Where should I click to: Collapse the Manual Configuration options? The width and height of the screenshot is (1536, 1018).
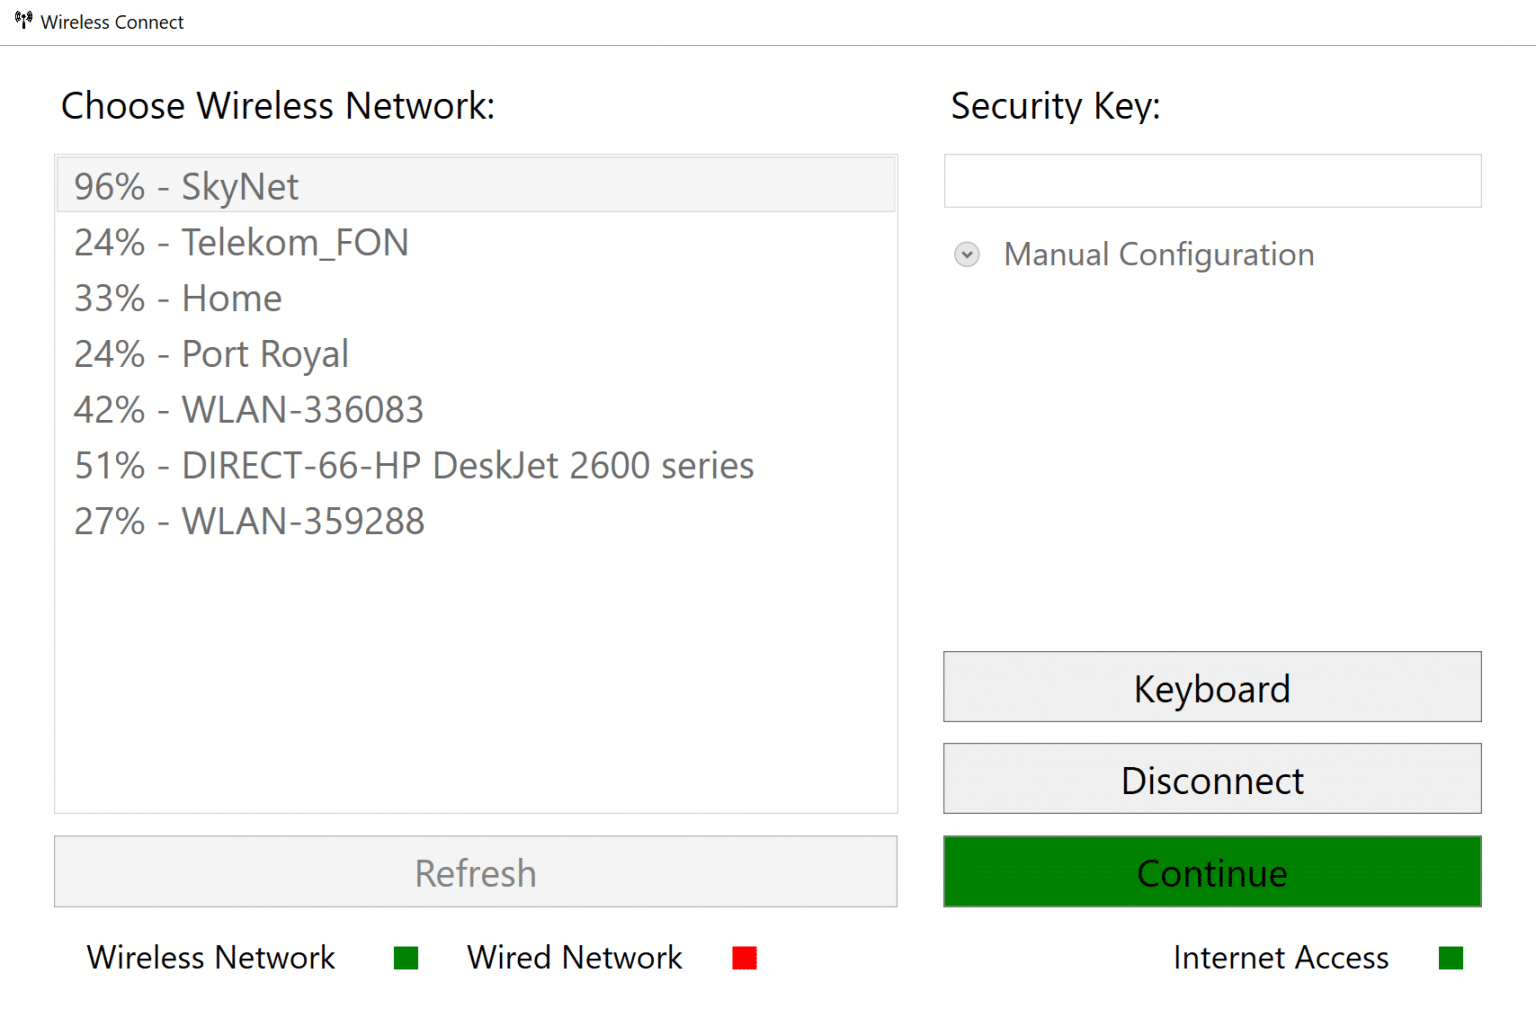(1133, 254)
